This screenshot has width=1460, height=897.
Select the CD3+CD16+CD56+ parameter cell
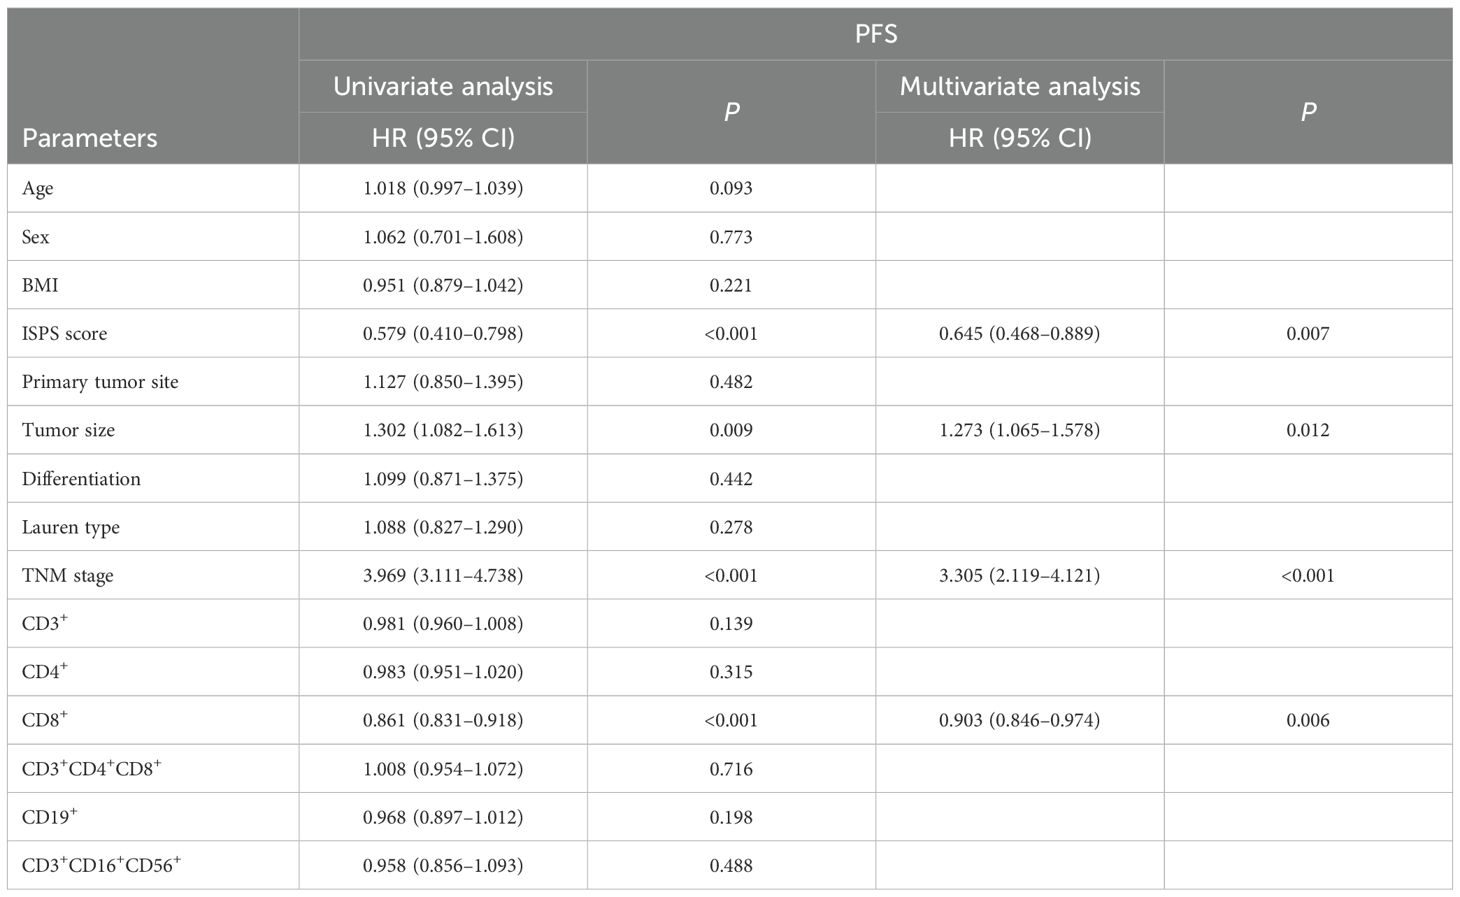(x=101, y=865)
